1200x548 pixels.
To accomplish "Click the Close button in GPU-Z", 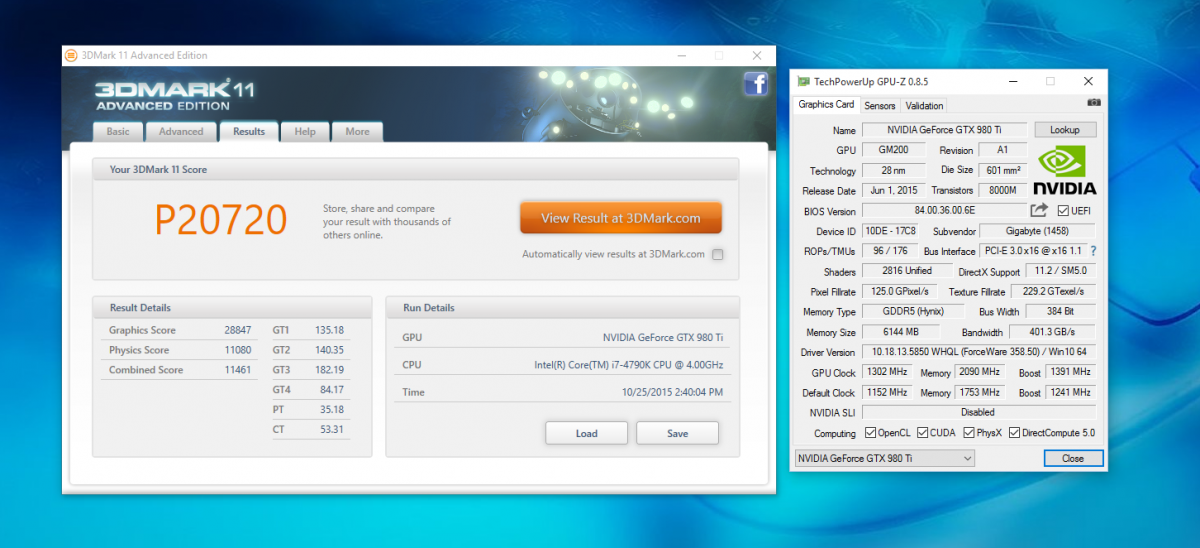I will [x=1072, y=458].
